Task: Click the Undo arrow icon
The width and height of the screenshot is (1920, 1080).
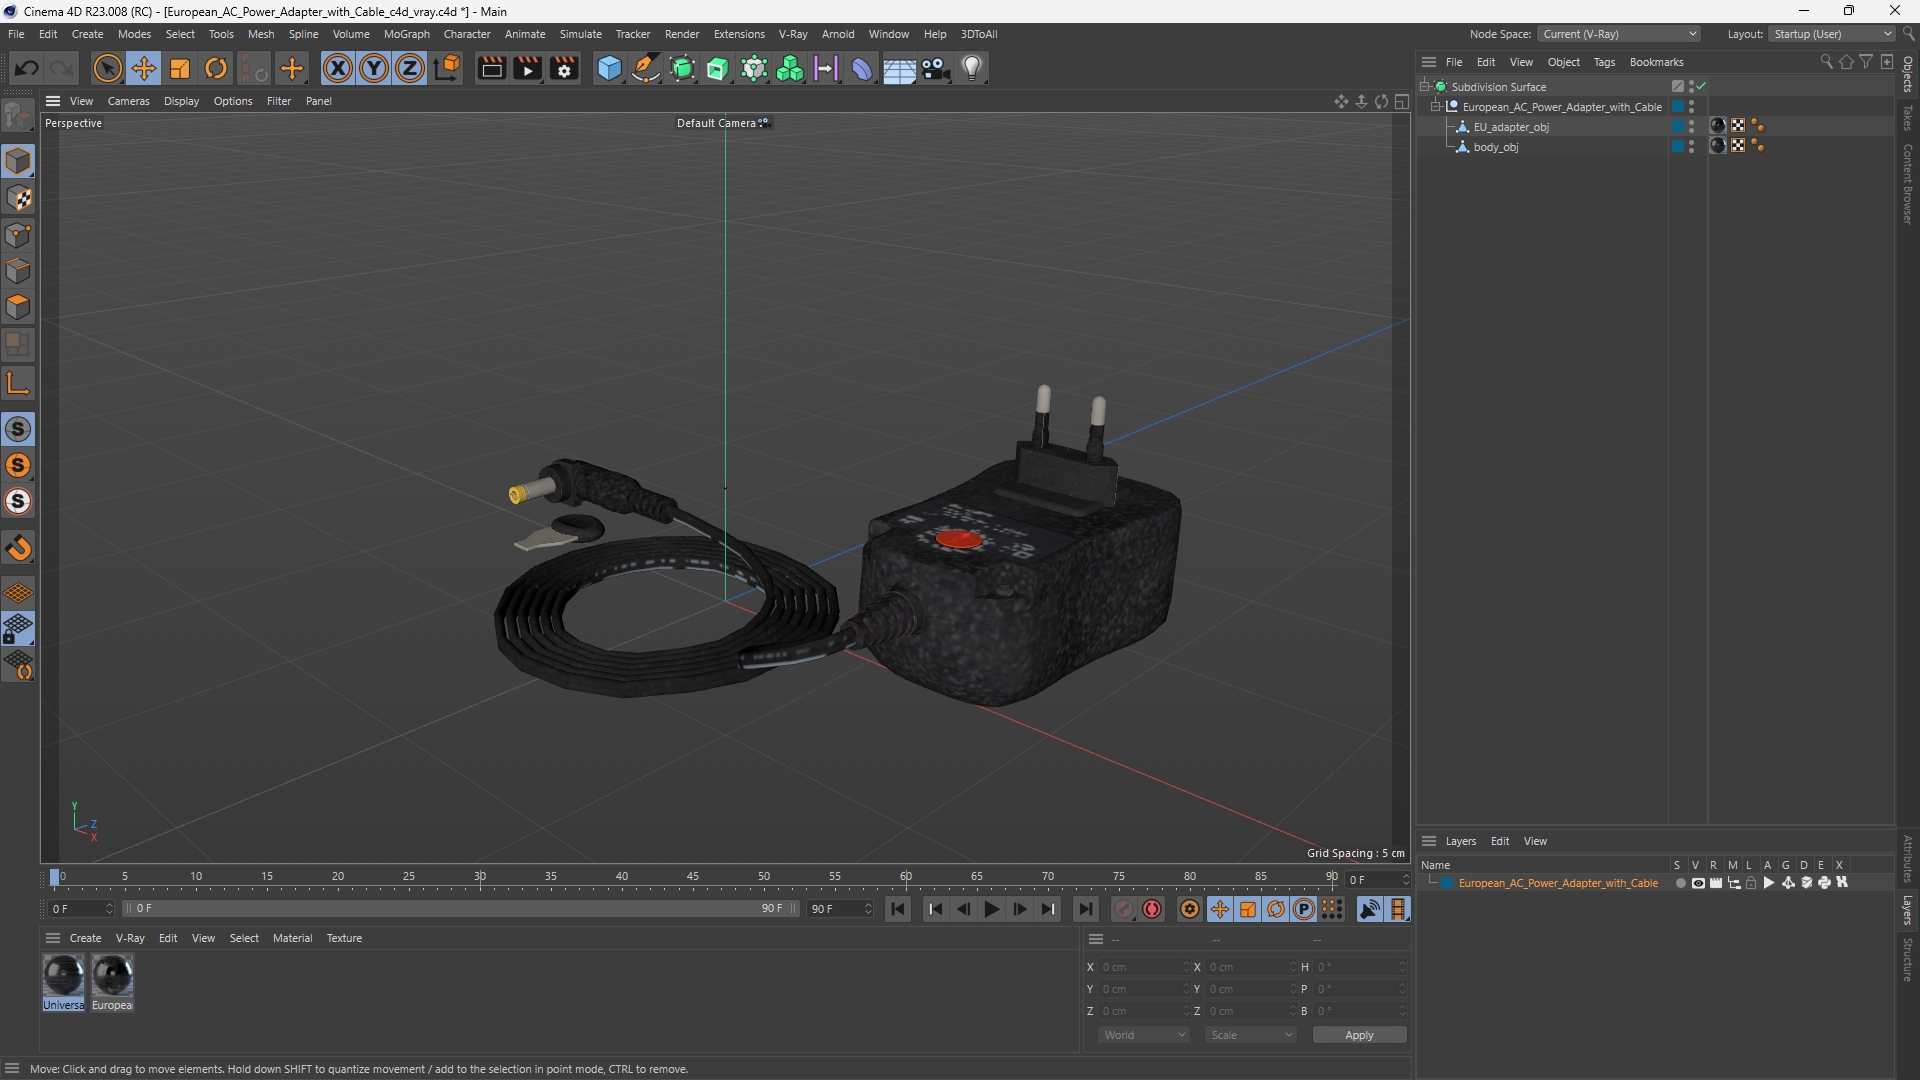Action: (27, 68)
